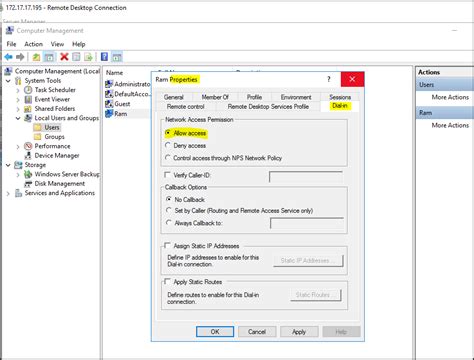Viewport: 474px width, 360px height.
Task: Select the No Callback radio button
Action: coord(169,199)
